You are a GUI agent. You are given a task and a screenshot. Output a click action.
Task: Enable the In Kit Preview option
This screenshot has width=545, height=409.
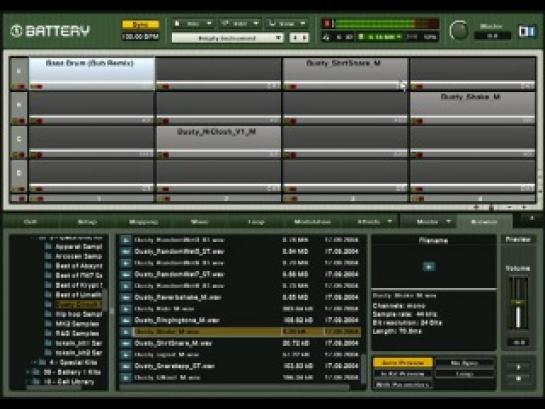coord(402,374)
